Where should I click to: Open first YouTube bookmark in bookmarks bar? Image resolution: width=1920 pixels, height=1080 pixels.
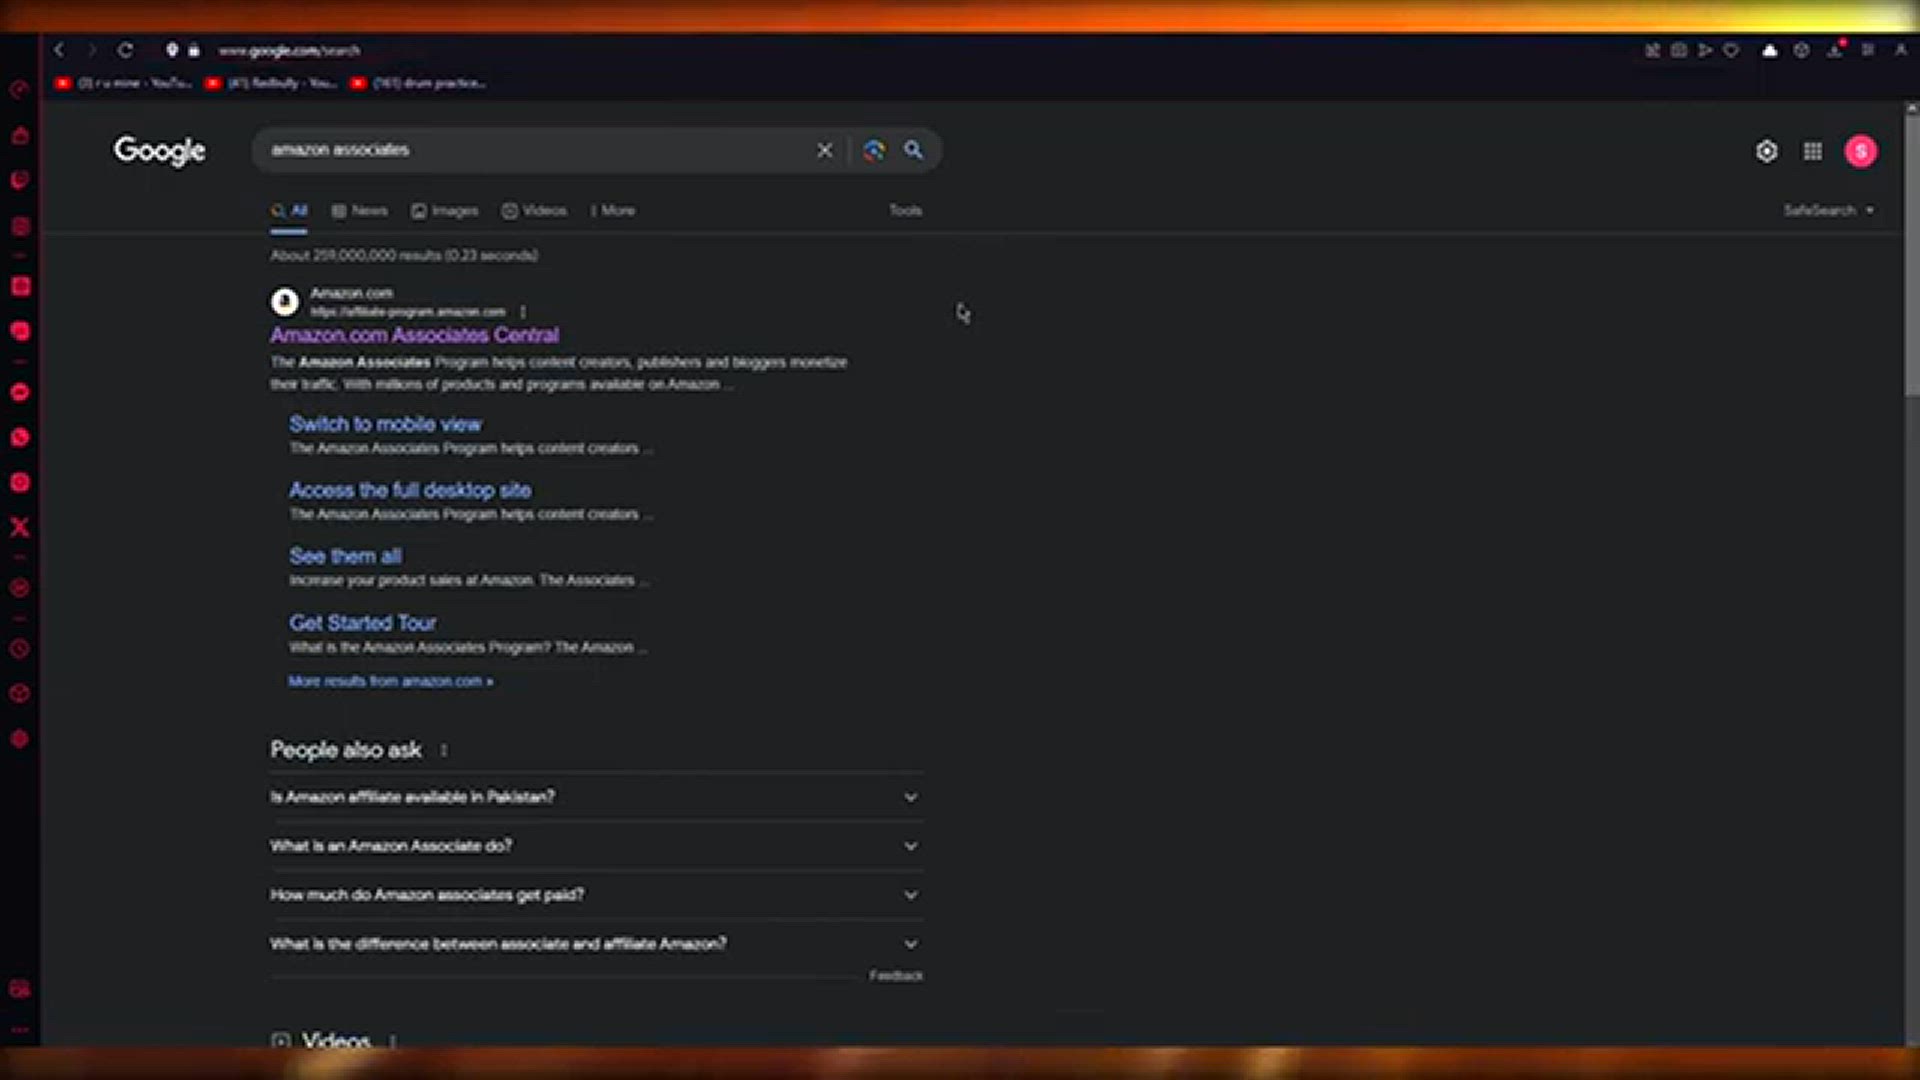pyautogui.click(x=124, y=83)
